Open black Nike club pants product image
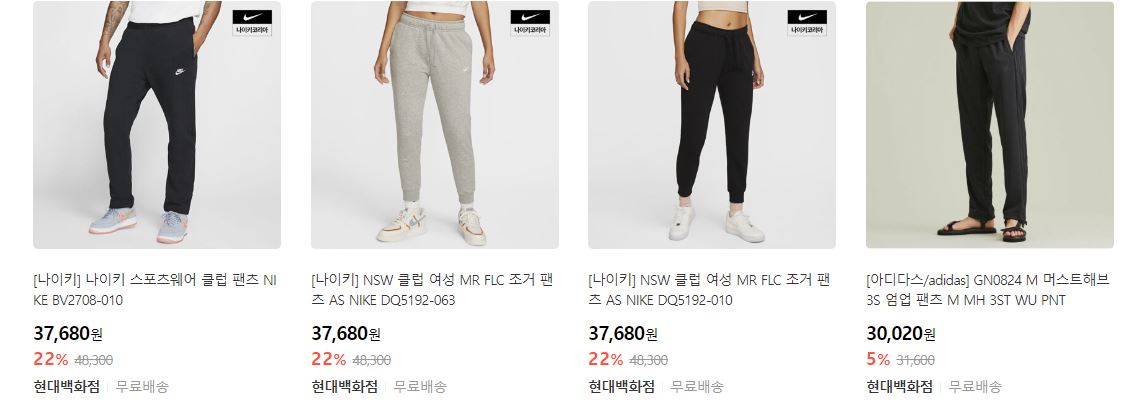Screen dimensions: 1135x404 157,125
